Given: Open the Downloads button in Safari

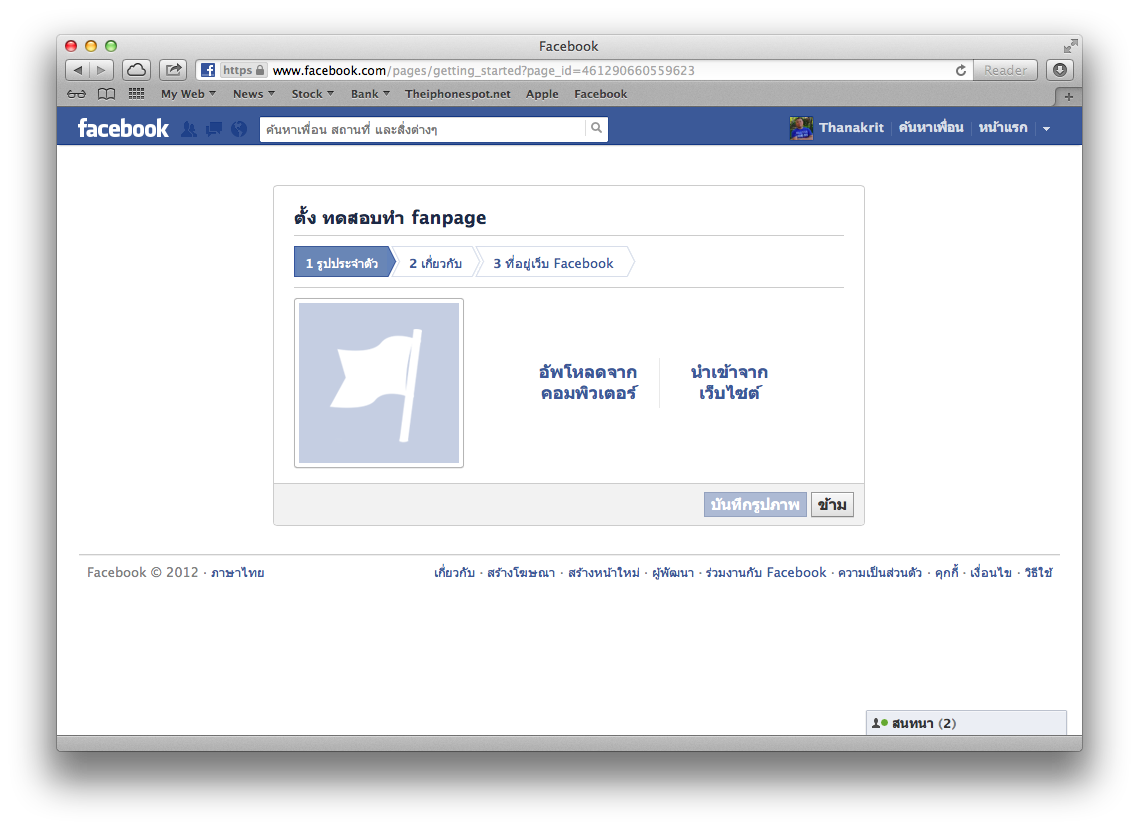Looking at the screenshot, I should tap(1060, 70).
